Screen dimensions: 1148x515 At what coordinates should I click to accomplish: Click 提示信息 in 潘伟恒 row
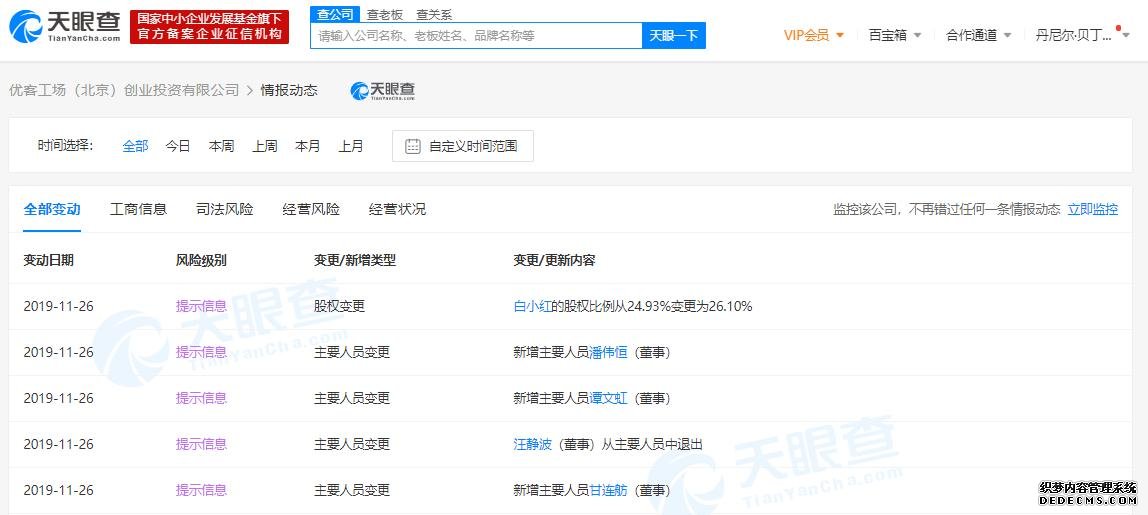[x=201, y=352]
